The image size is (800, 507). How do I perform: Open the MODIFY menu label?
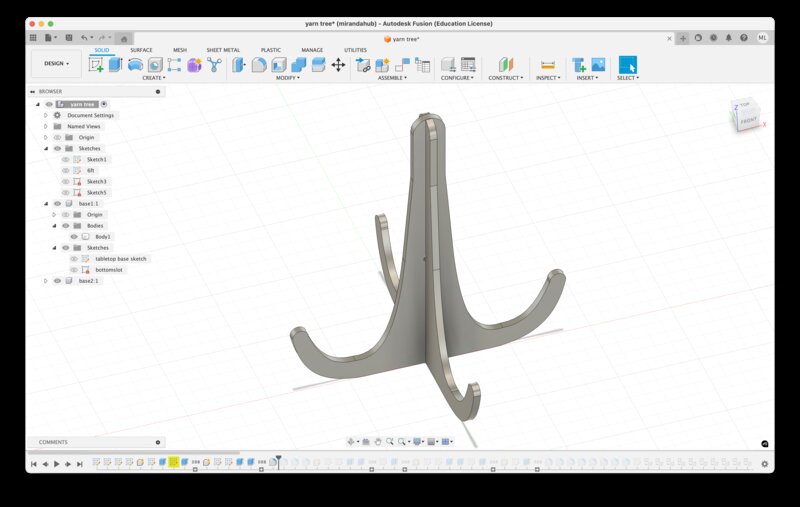(x=287, y=78)
